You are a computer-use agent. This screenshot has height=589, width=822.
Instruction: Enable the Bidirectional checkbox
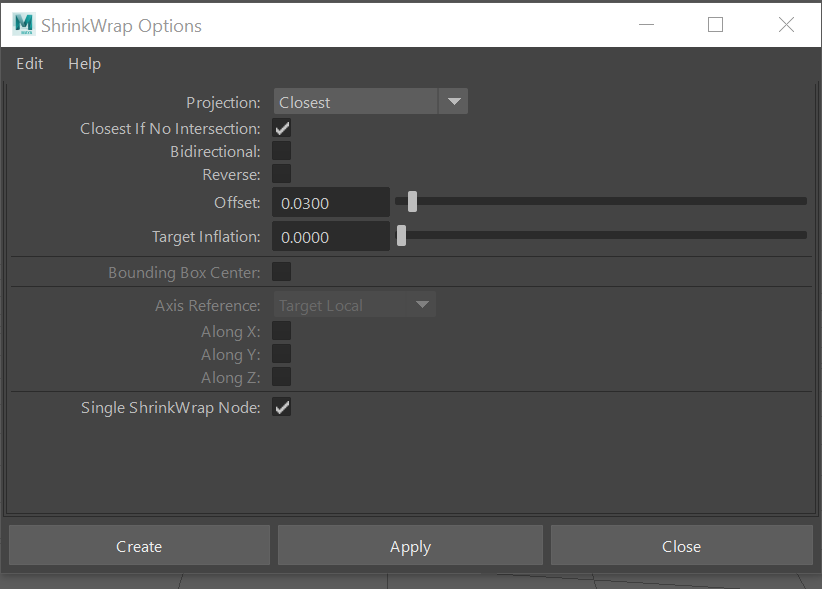pyautogui.click(x=282, y=151)
